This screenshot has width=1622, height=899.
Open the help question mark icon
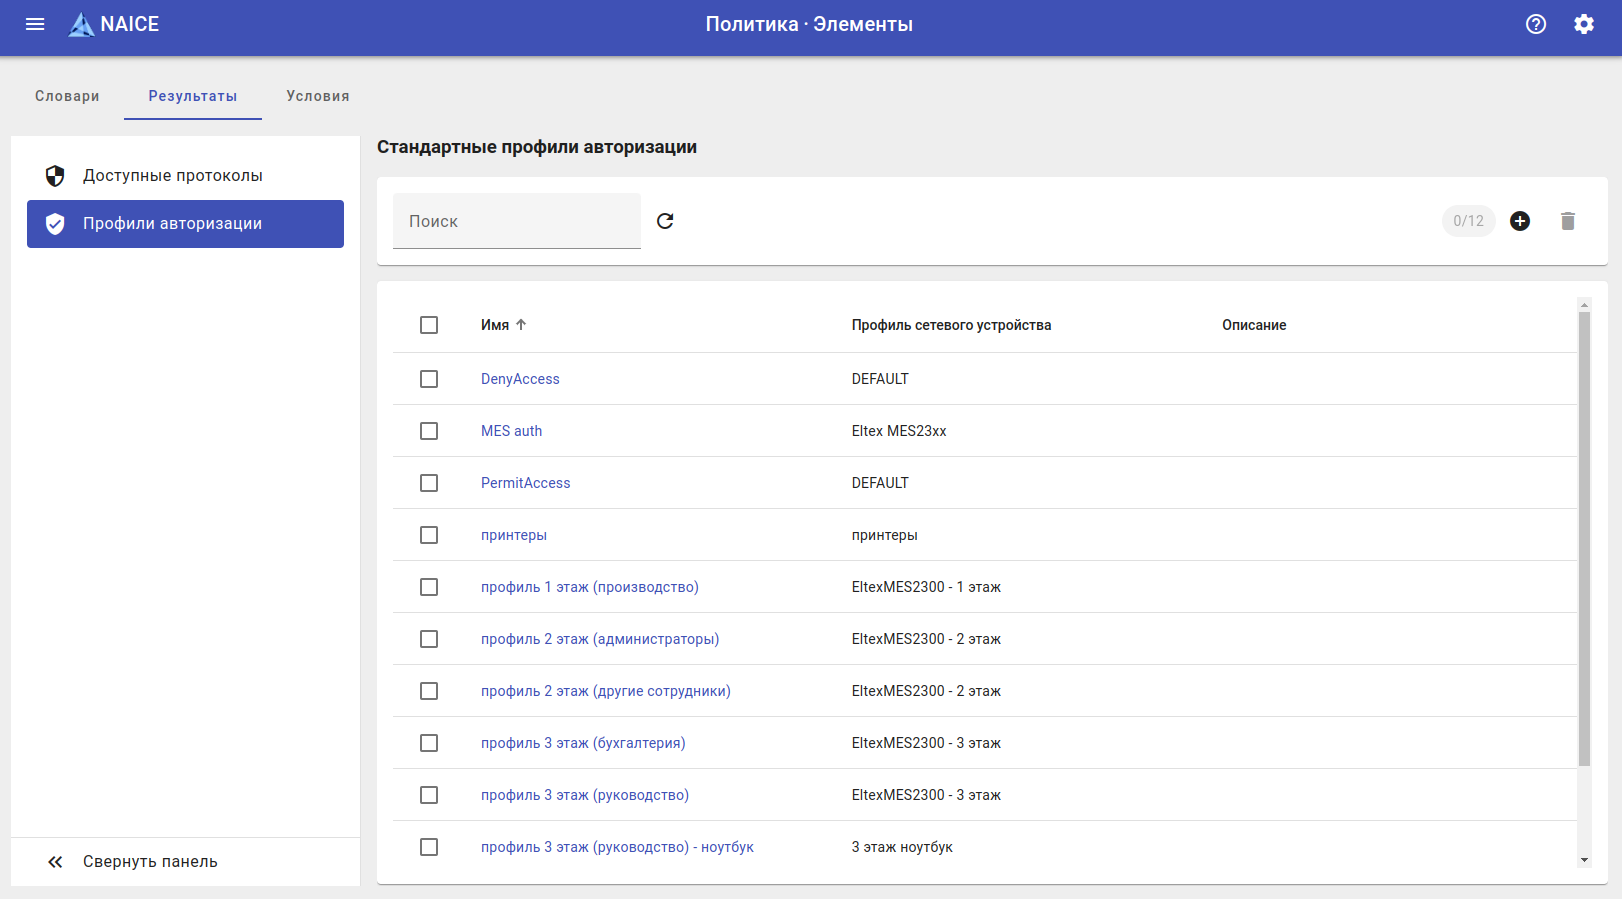coord(1536,24)
